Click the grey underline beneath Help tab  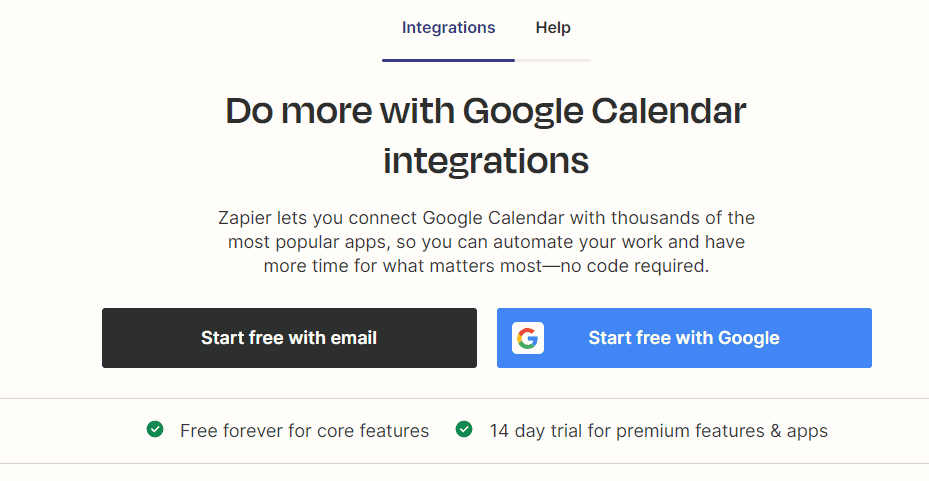tap(553, 60)
